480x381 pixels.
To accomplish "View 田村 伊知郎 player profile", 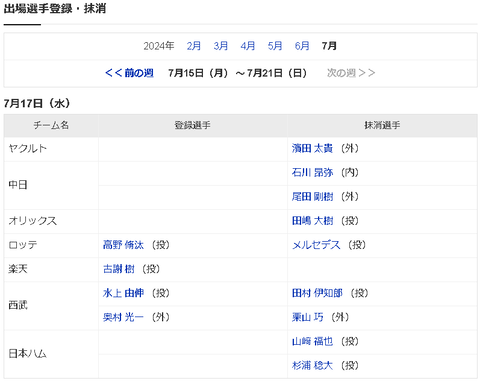I will pyautogui.click(x=317, y=293).
